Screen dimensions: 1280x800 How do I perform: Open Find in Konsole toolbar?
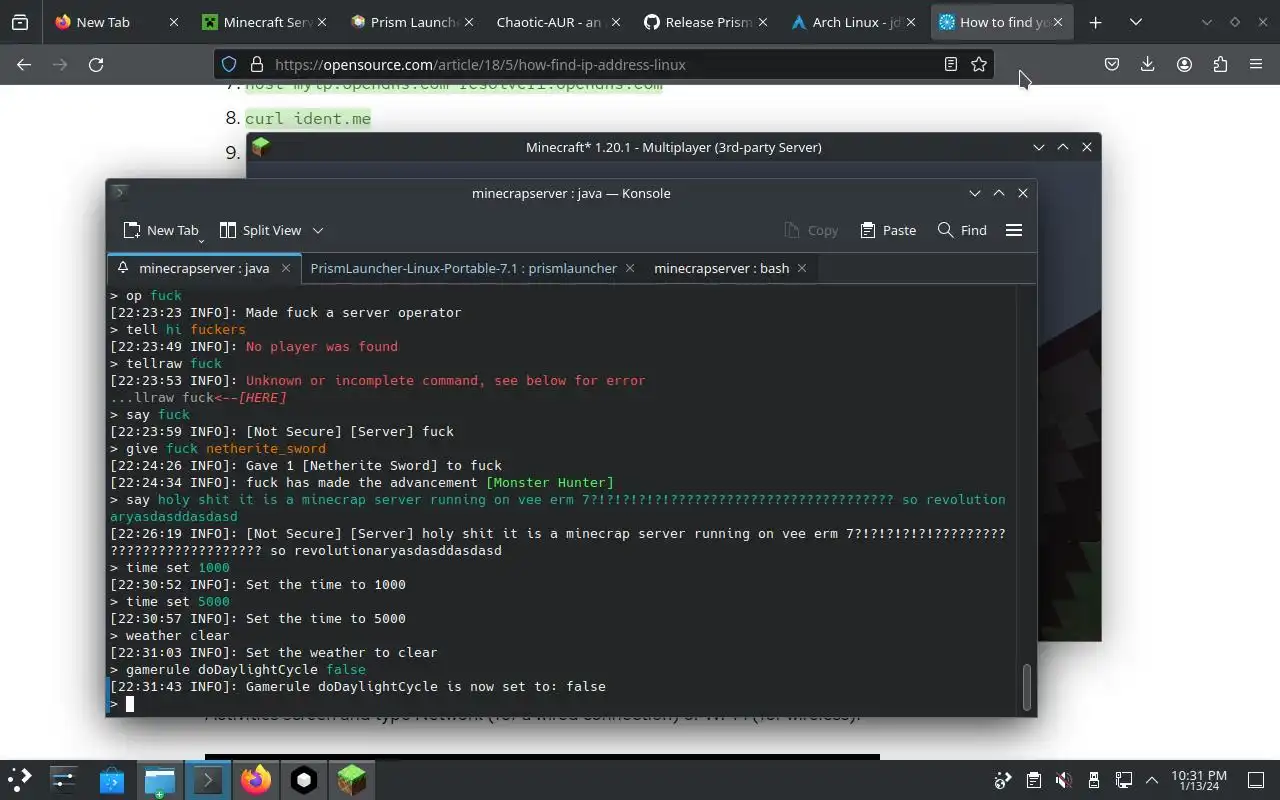pos(962,230)
